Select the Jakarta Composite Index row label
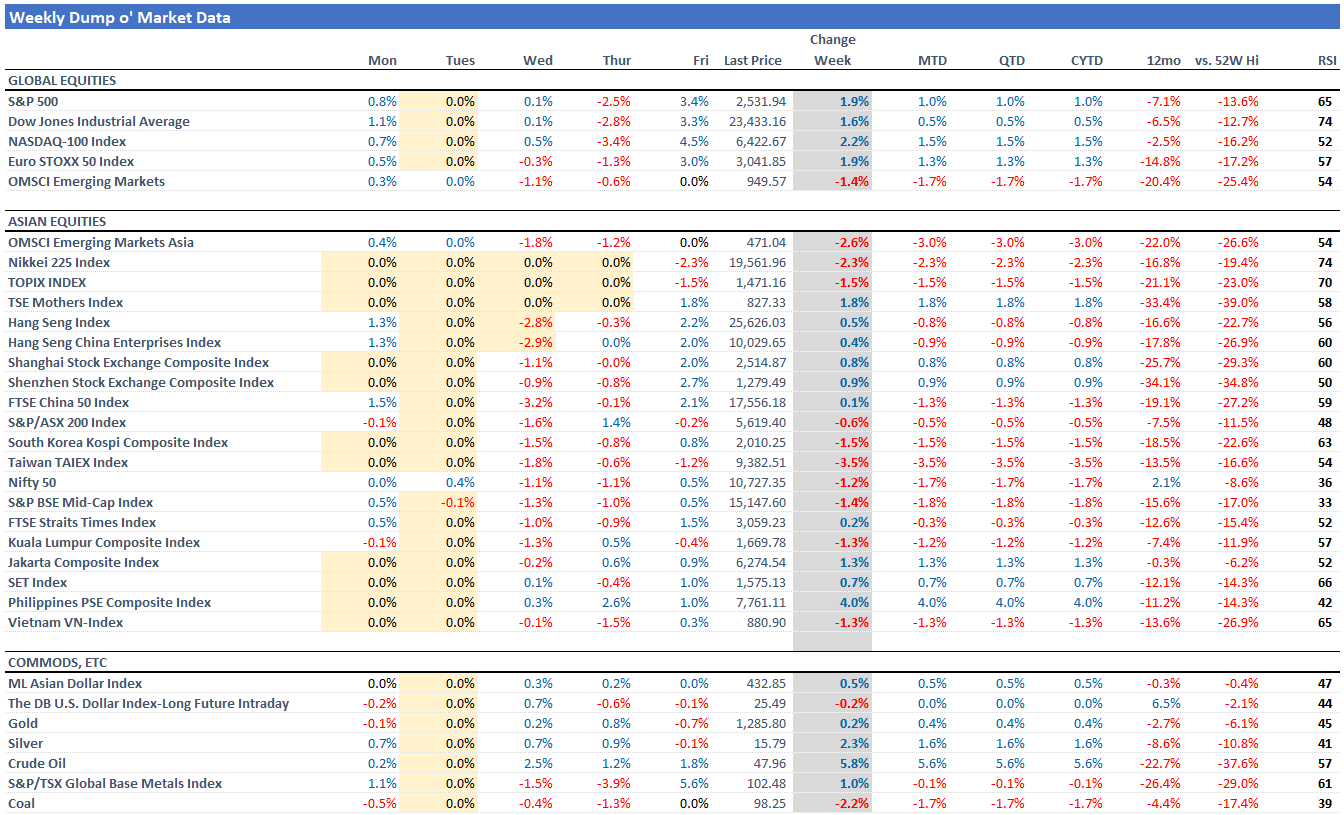 pyautogui.click(x=83, y=562)
